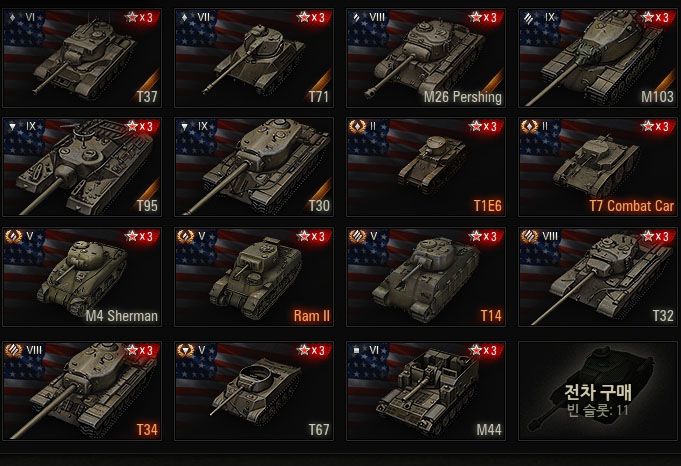The height and width of the screenshot is (466, 681).
Task: Select the M103 heavy tank
Action: [x=598, y=58]
